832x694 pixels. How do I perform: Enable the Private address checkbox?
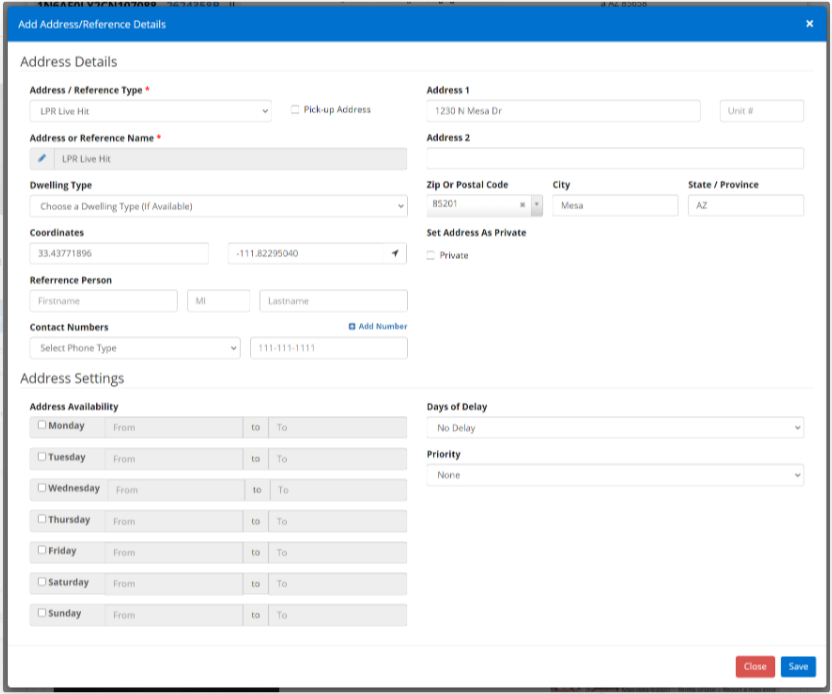(430, 255)
